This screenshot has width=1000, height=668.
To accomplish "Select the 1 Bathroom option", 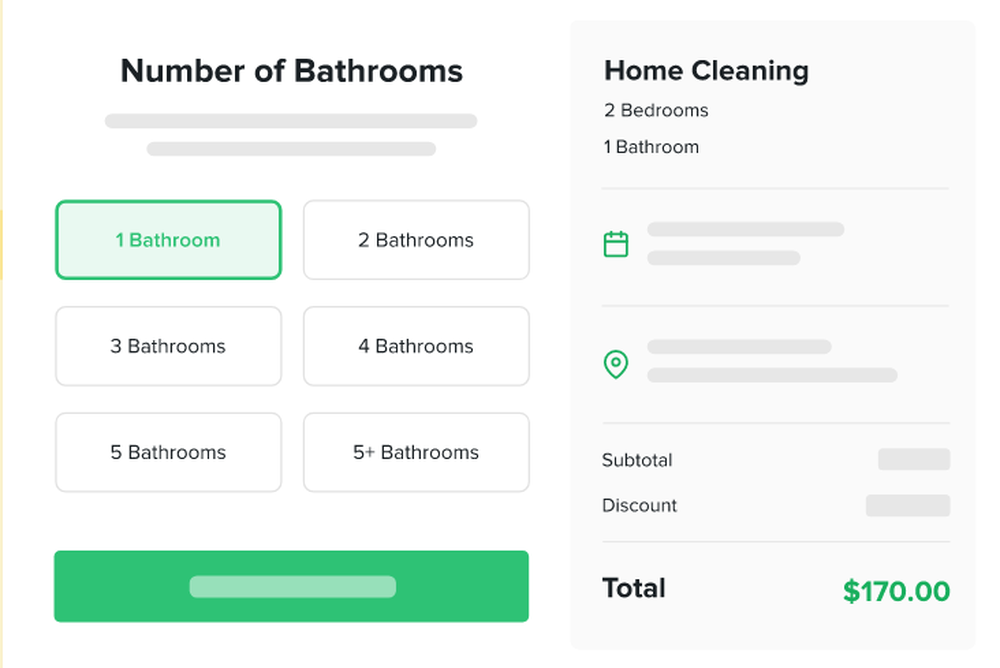I will click(168, 240).
